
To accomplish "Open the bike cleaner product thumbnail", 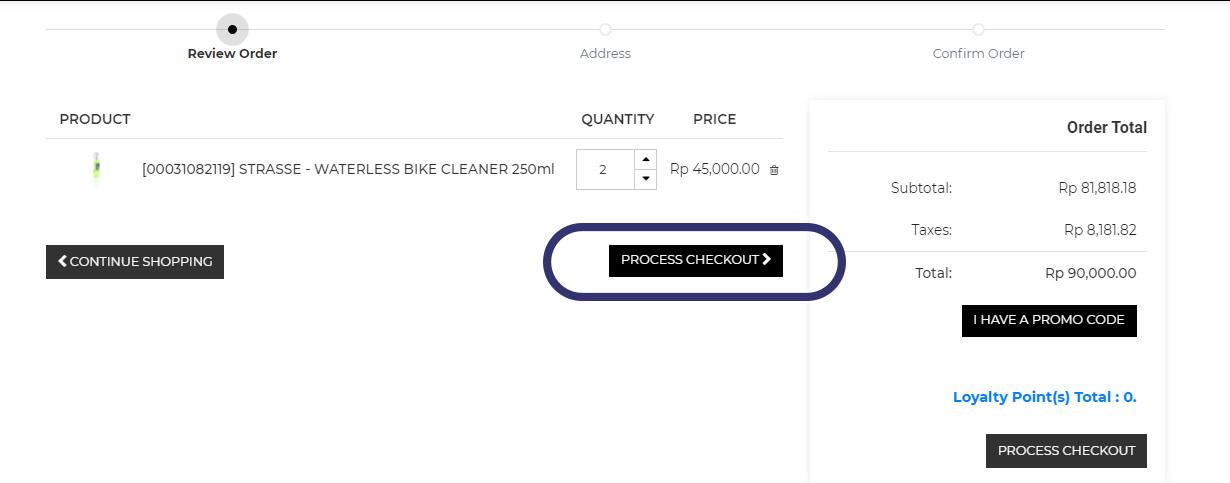I will click(96, 168).
